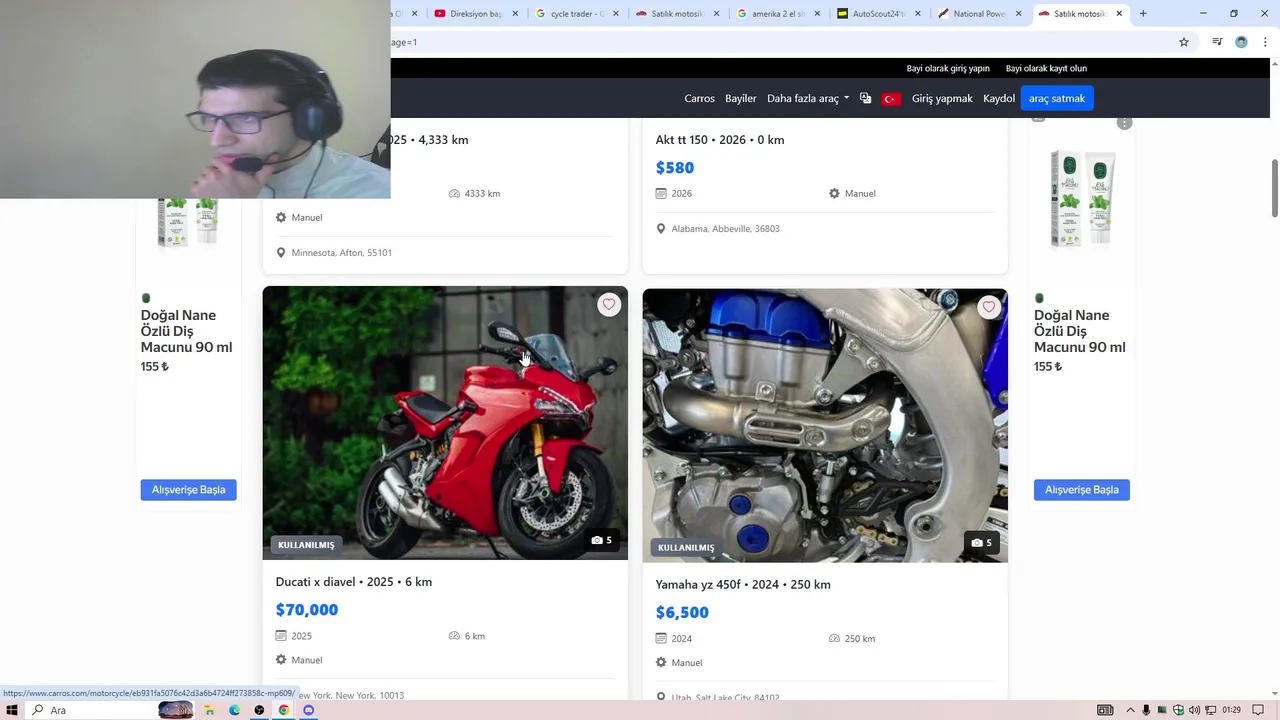Open photo count badge on Yamaha image
Viewport: 1280px width, 720px height.
click(x=982, y=543)
